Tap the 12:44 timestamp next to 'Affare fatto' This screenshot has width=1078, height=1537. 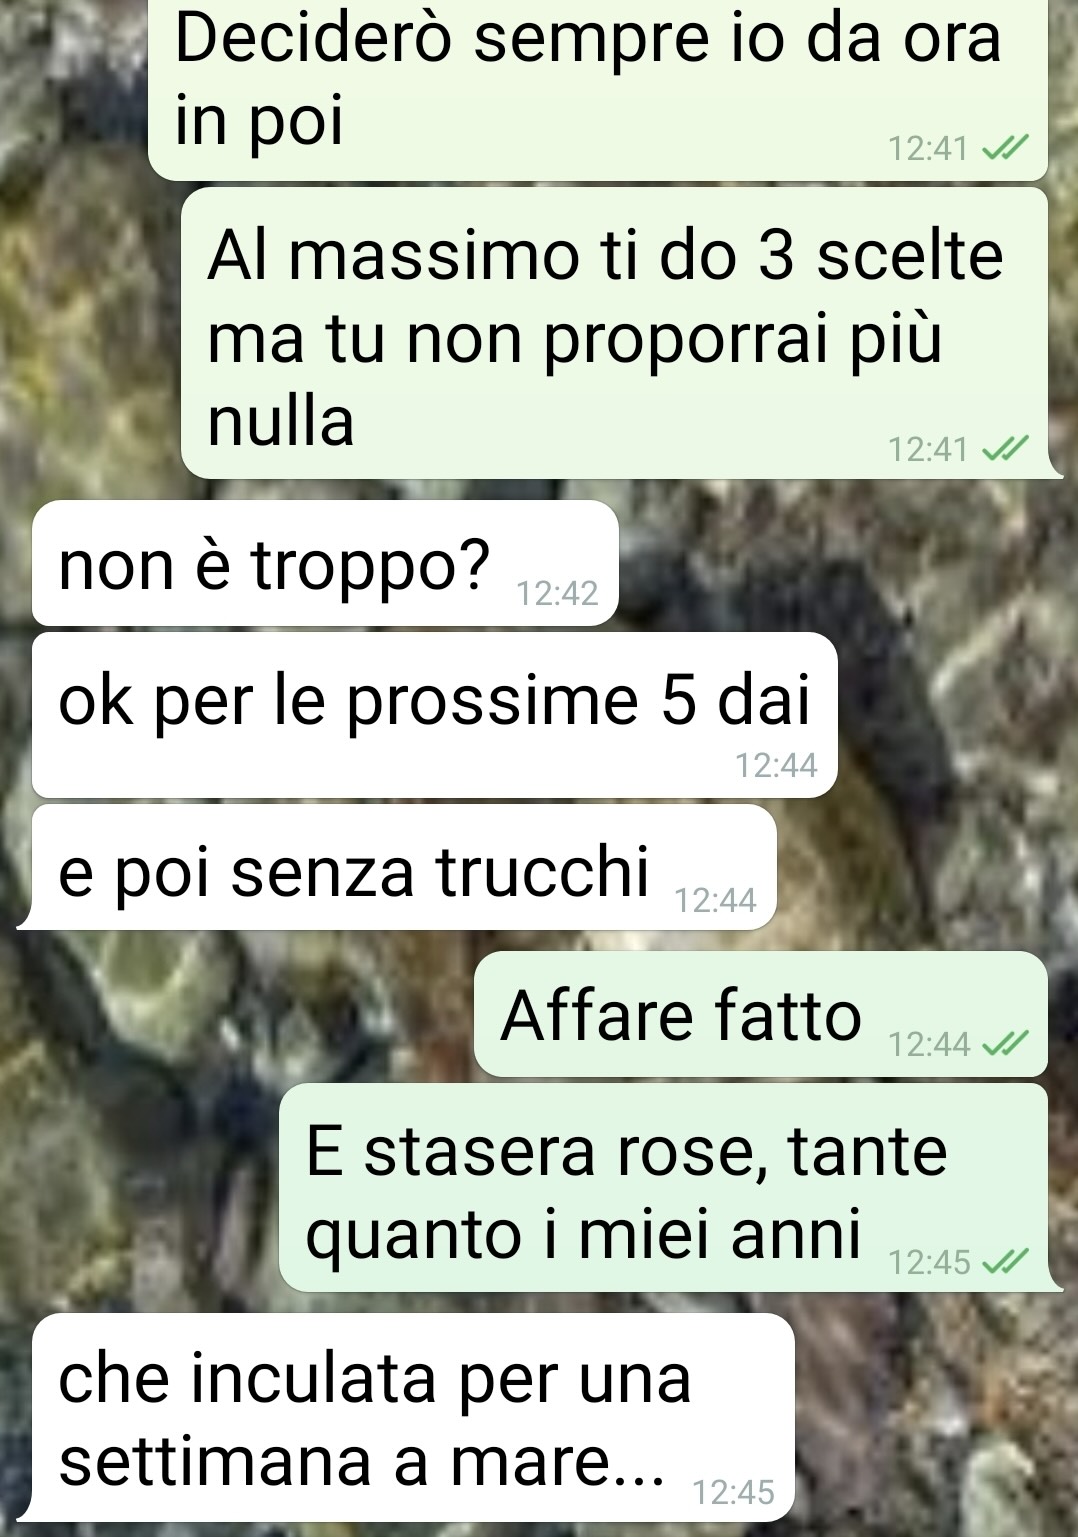[x=929, y=1045]
